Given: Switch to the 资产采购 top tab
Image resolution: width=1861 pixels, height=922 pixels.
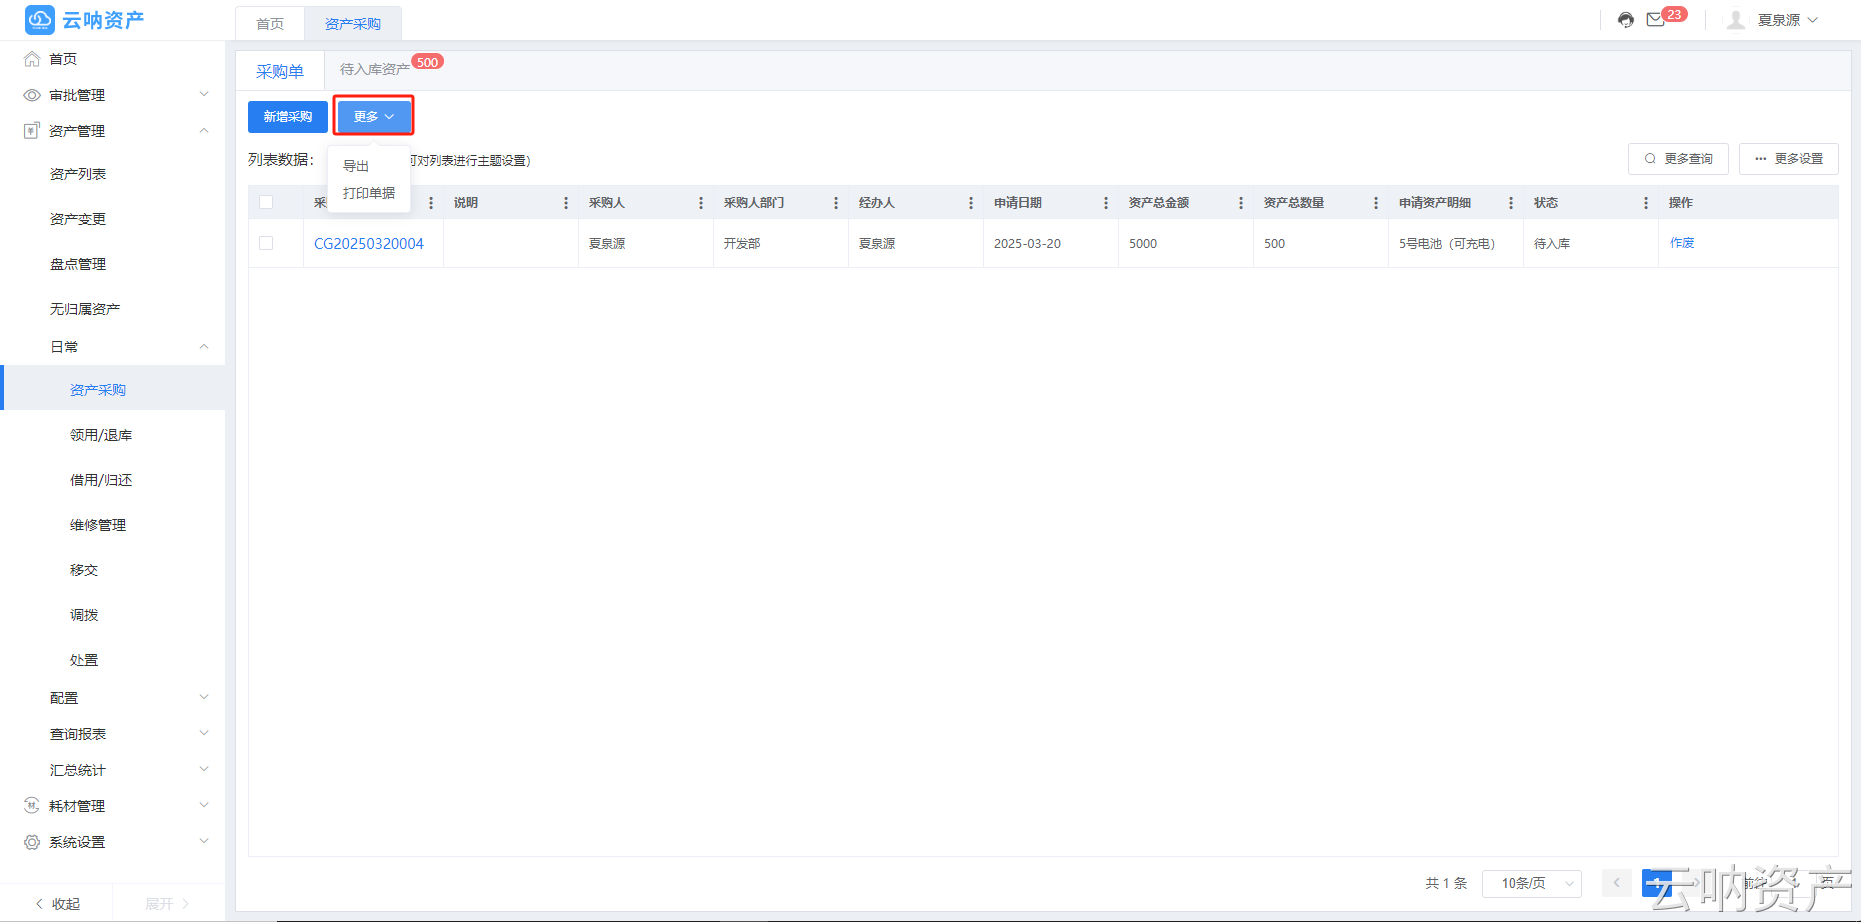Looking at the screenshot, I should (353, 24).
